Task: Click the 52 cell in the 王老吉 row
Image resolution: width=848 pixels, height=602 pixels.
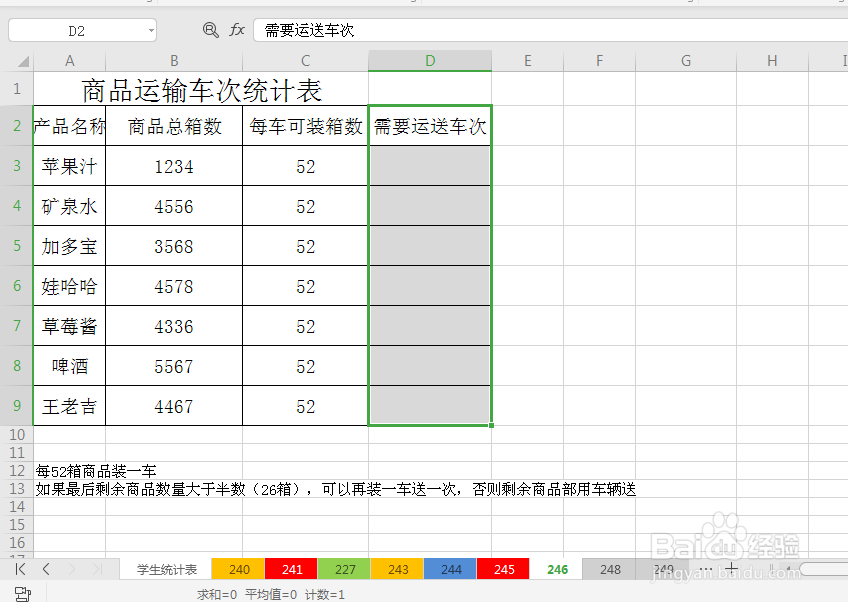Action: [306, 406]
